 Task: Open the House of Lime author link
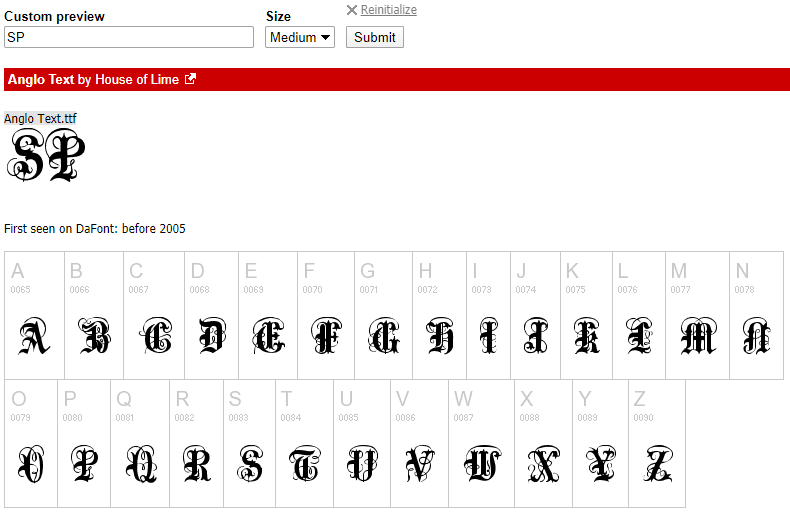coord(137,80)
